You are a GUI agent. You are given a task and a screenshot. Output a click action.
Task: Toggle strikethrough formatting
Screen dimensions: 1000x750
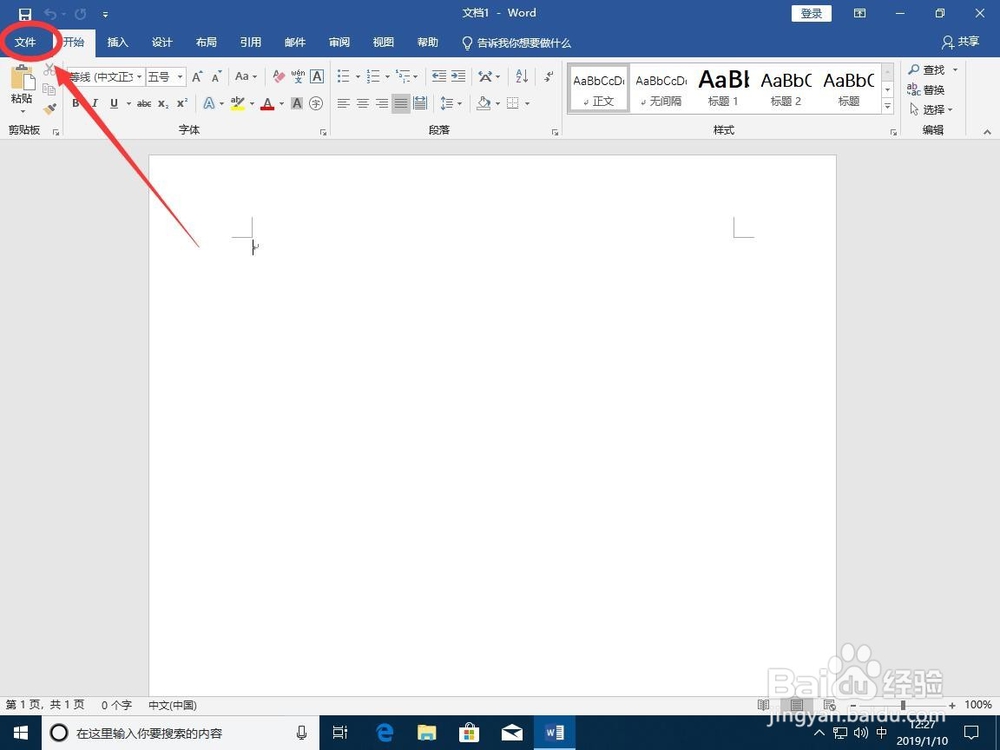click(144, 103)
